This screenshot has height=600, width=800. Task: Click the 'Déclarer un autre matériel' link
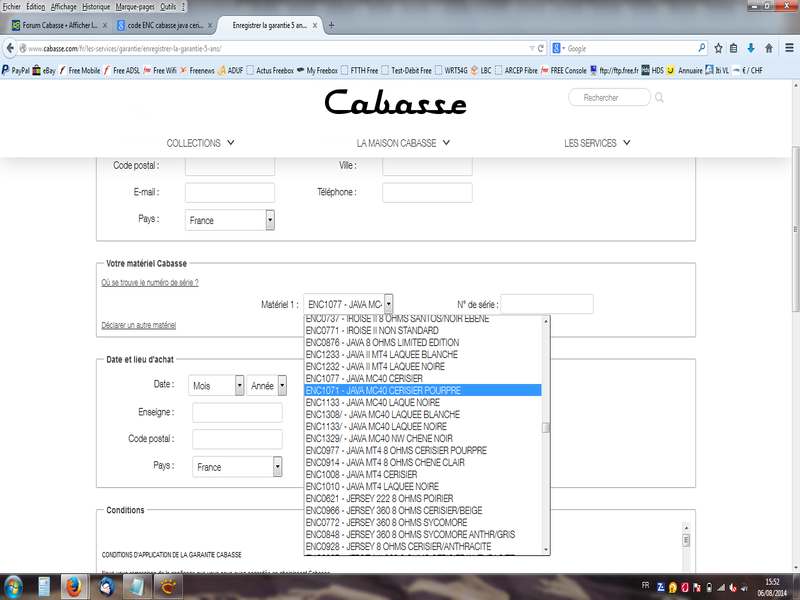[x=138, y=325]
